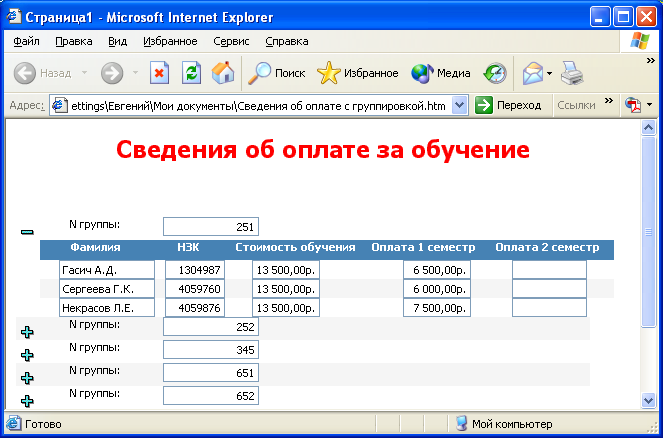The width and height of the screenshot is (663, 438).
Task: Expand the address bar dropdown list
Action: coord(460,105)
